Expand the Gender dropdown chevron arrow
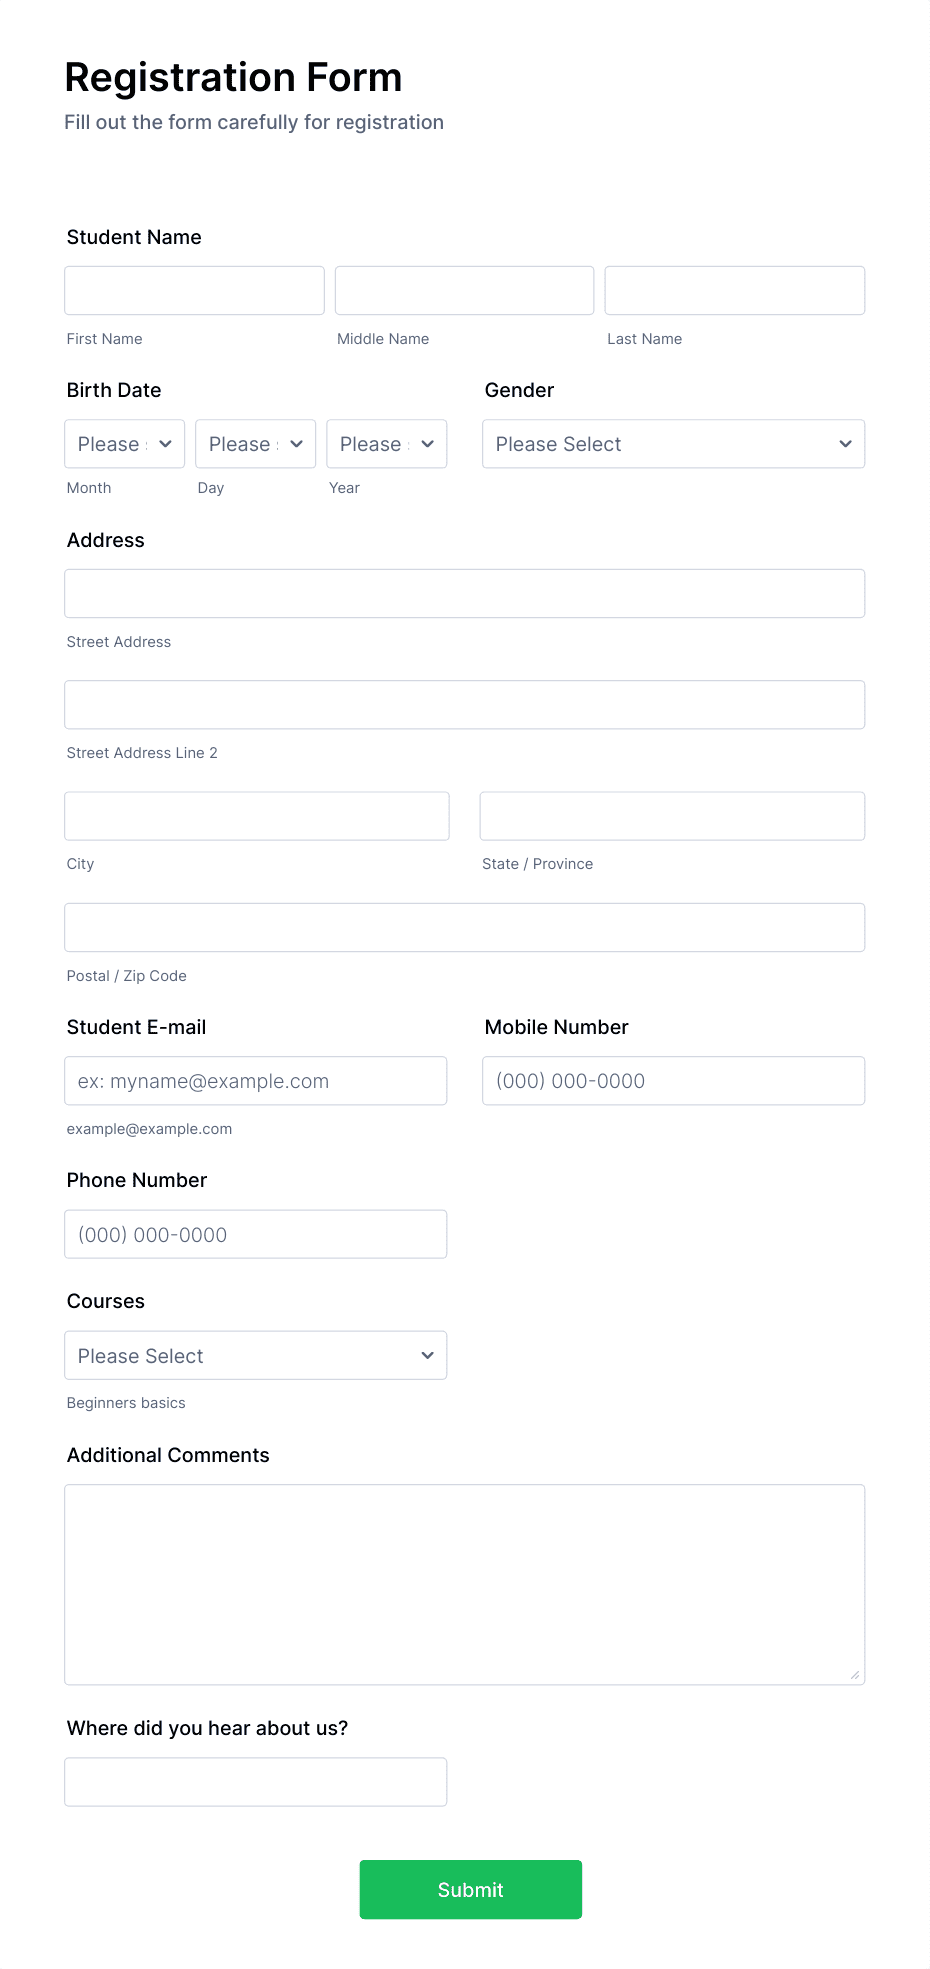The width and height of the screenshot is (930, 1969). pyautogui.click(x=845, y=443)
